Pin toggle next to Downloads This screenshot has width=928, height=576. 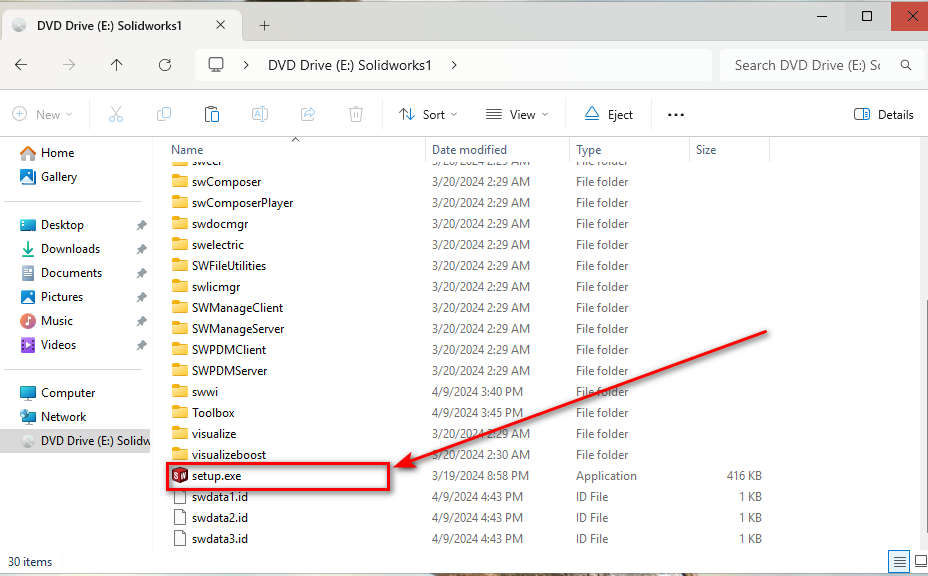tap(141, 249)
